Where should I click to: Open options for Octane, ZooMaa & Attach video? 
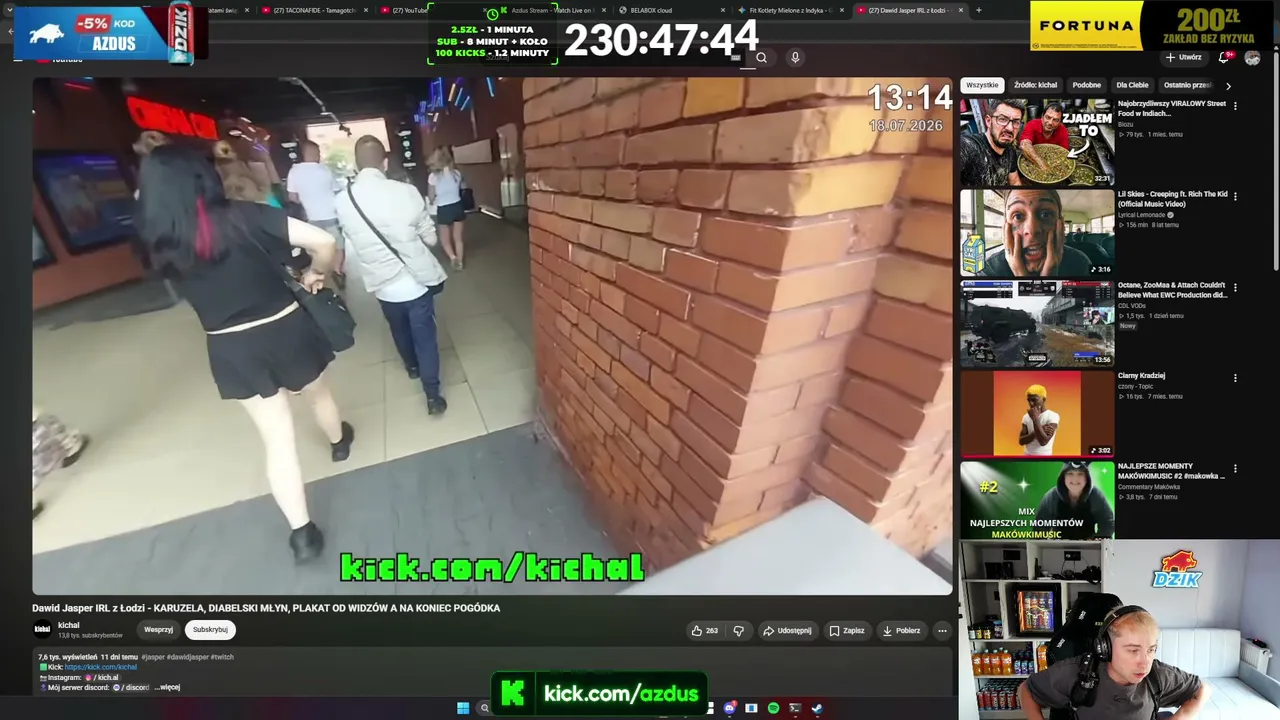pyautogui.click(x=1235, y=288)
